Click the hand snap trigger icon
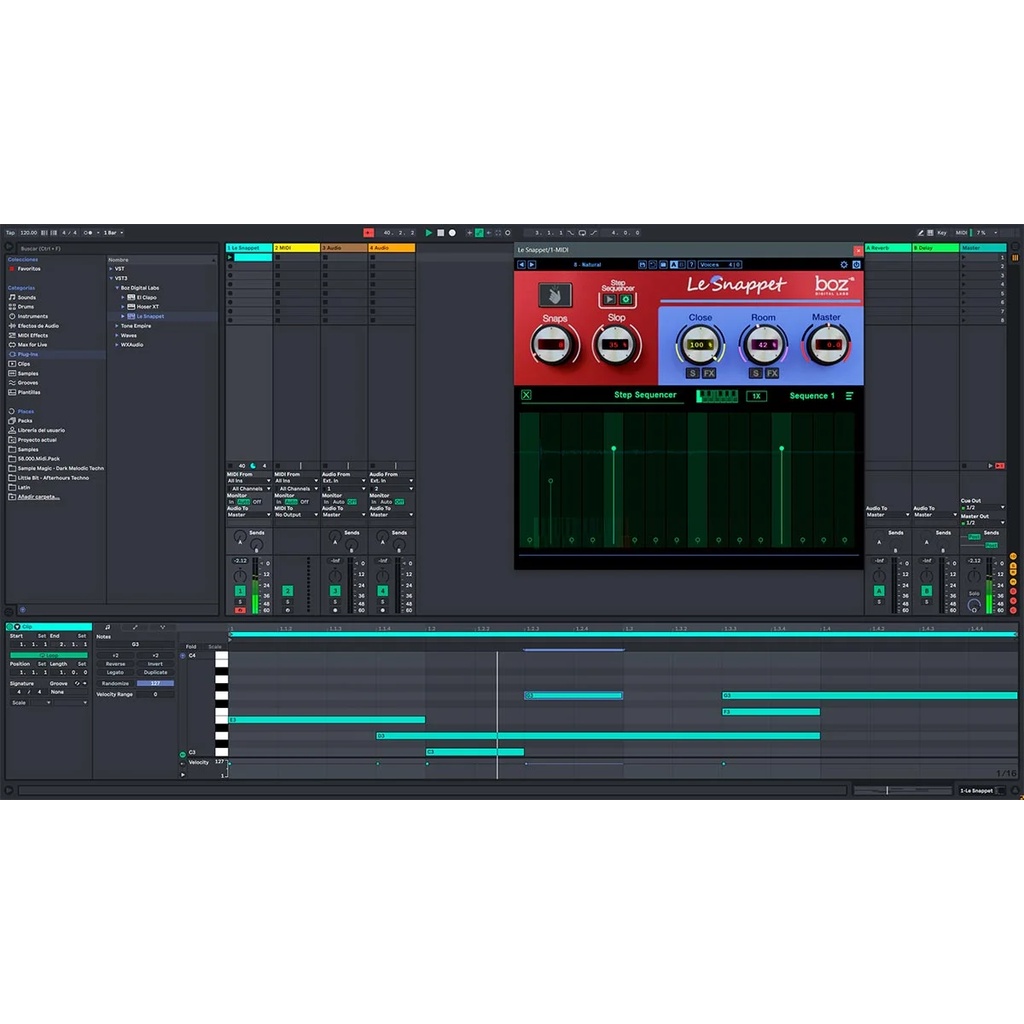The image size is (1024, 1024). pos(555,295)
